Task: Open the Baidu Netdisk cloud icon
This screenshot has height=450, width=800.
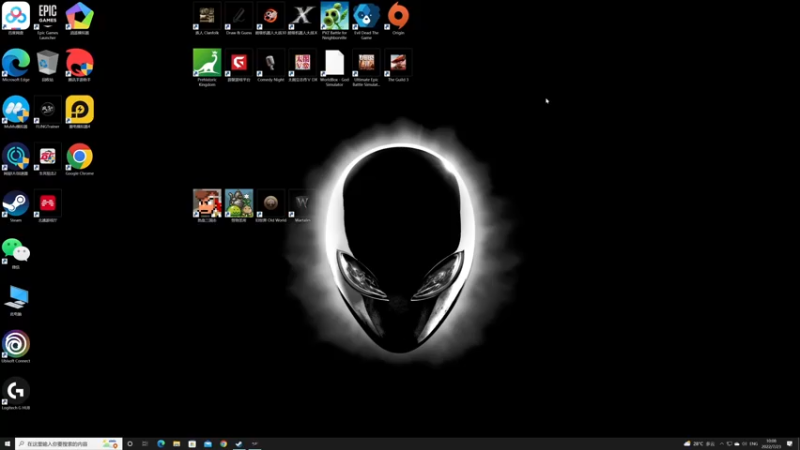Action: tap(16, 17)
